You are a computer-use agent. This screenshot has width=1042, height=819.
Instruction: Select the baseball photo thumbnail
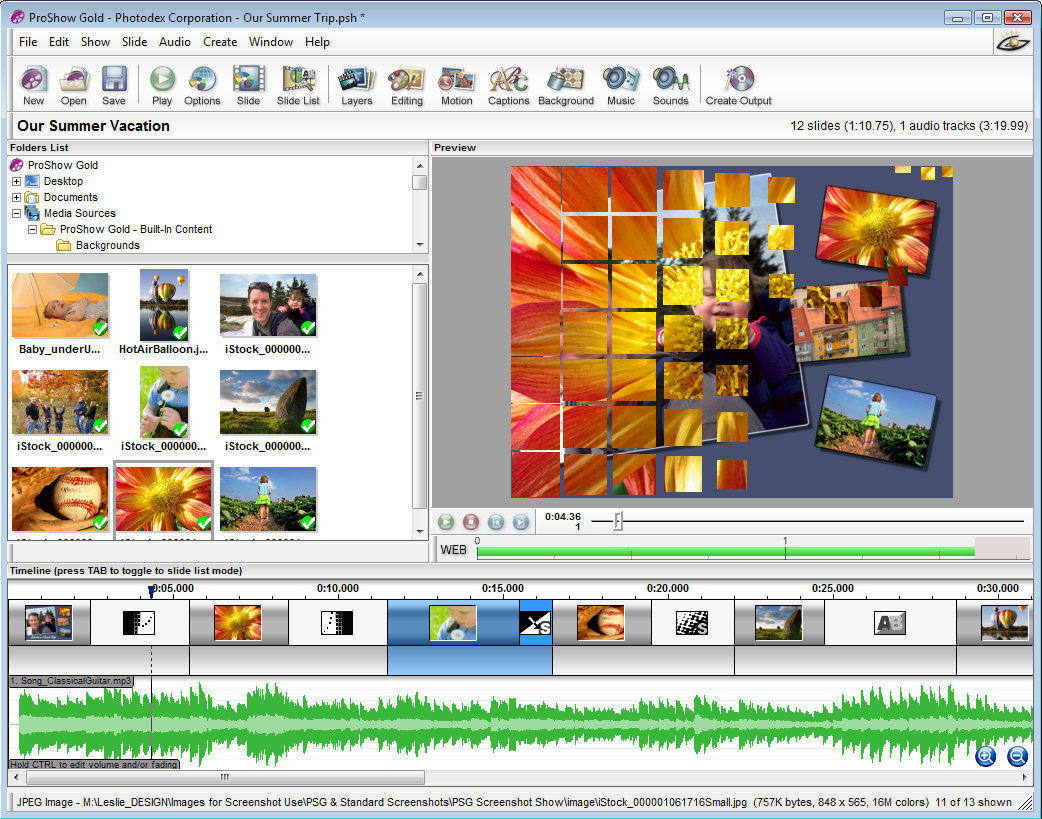(60, 500)
